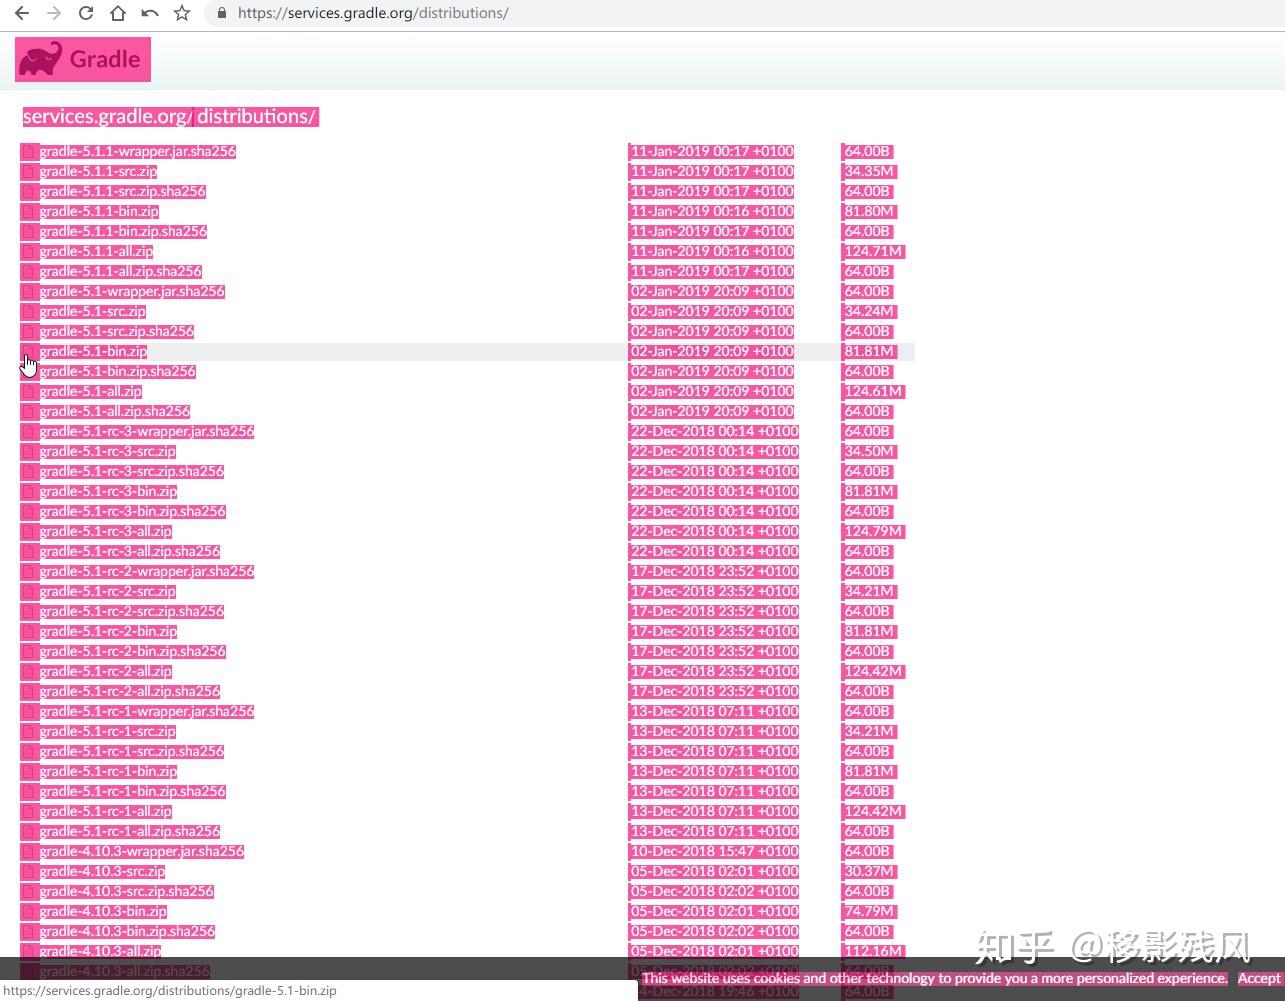Click file icon beside gradle-5.1-rc-2-src.zip
1285x1001 pixels.
point(29,592)
